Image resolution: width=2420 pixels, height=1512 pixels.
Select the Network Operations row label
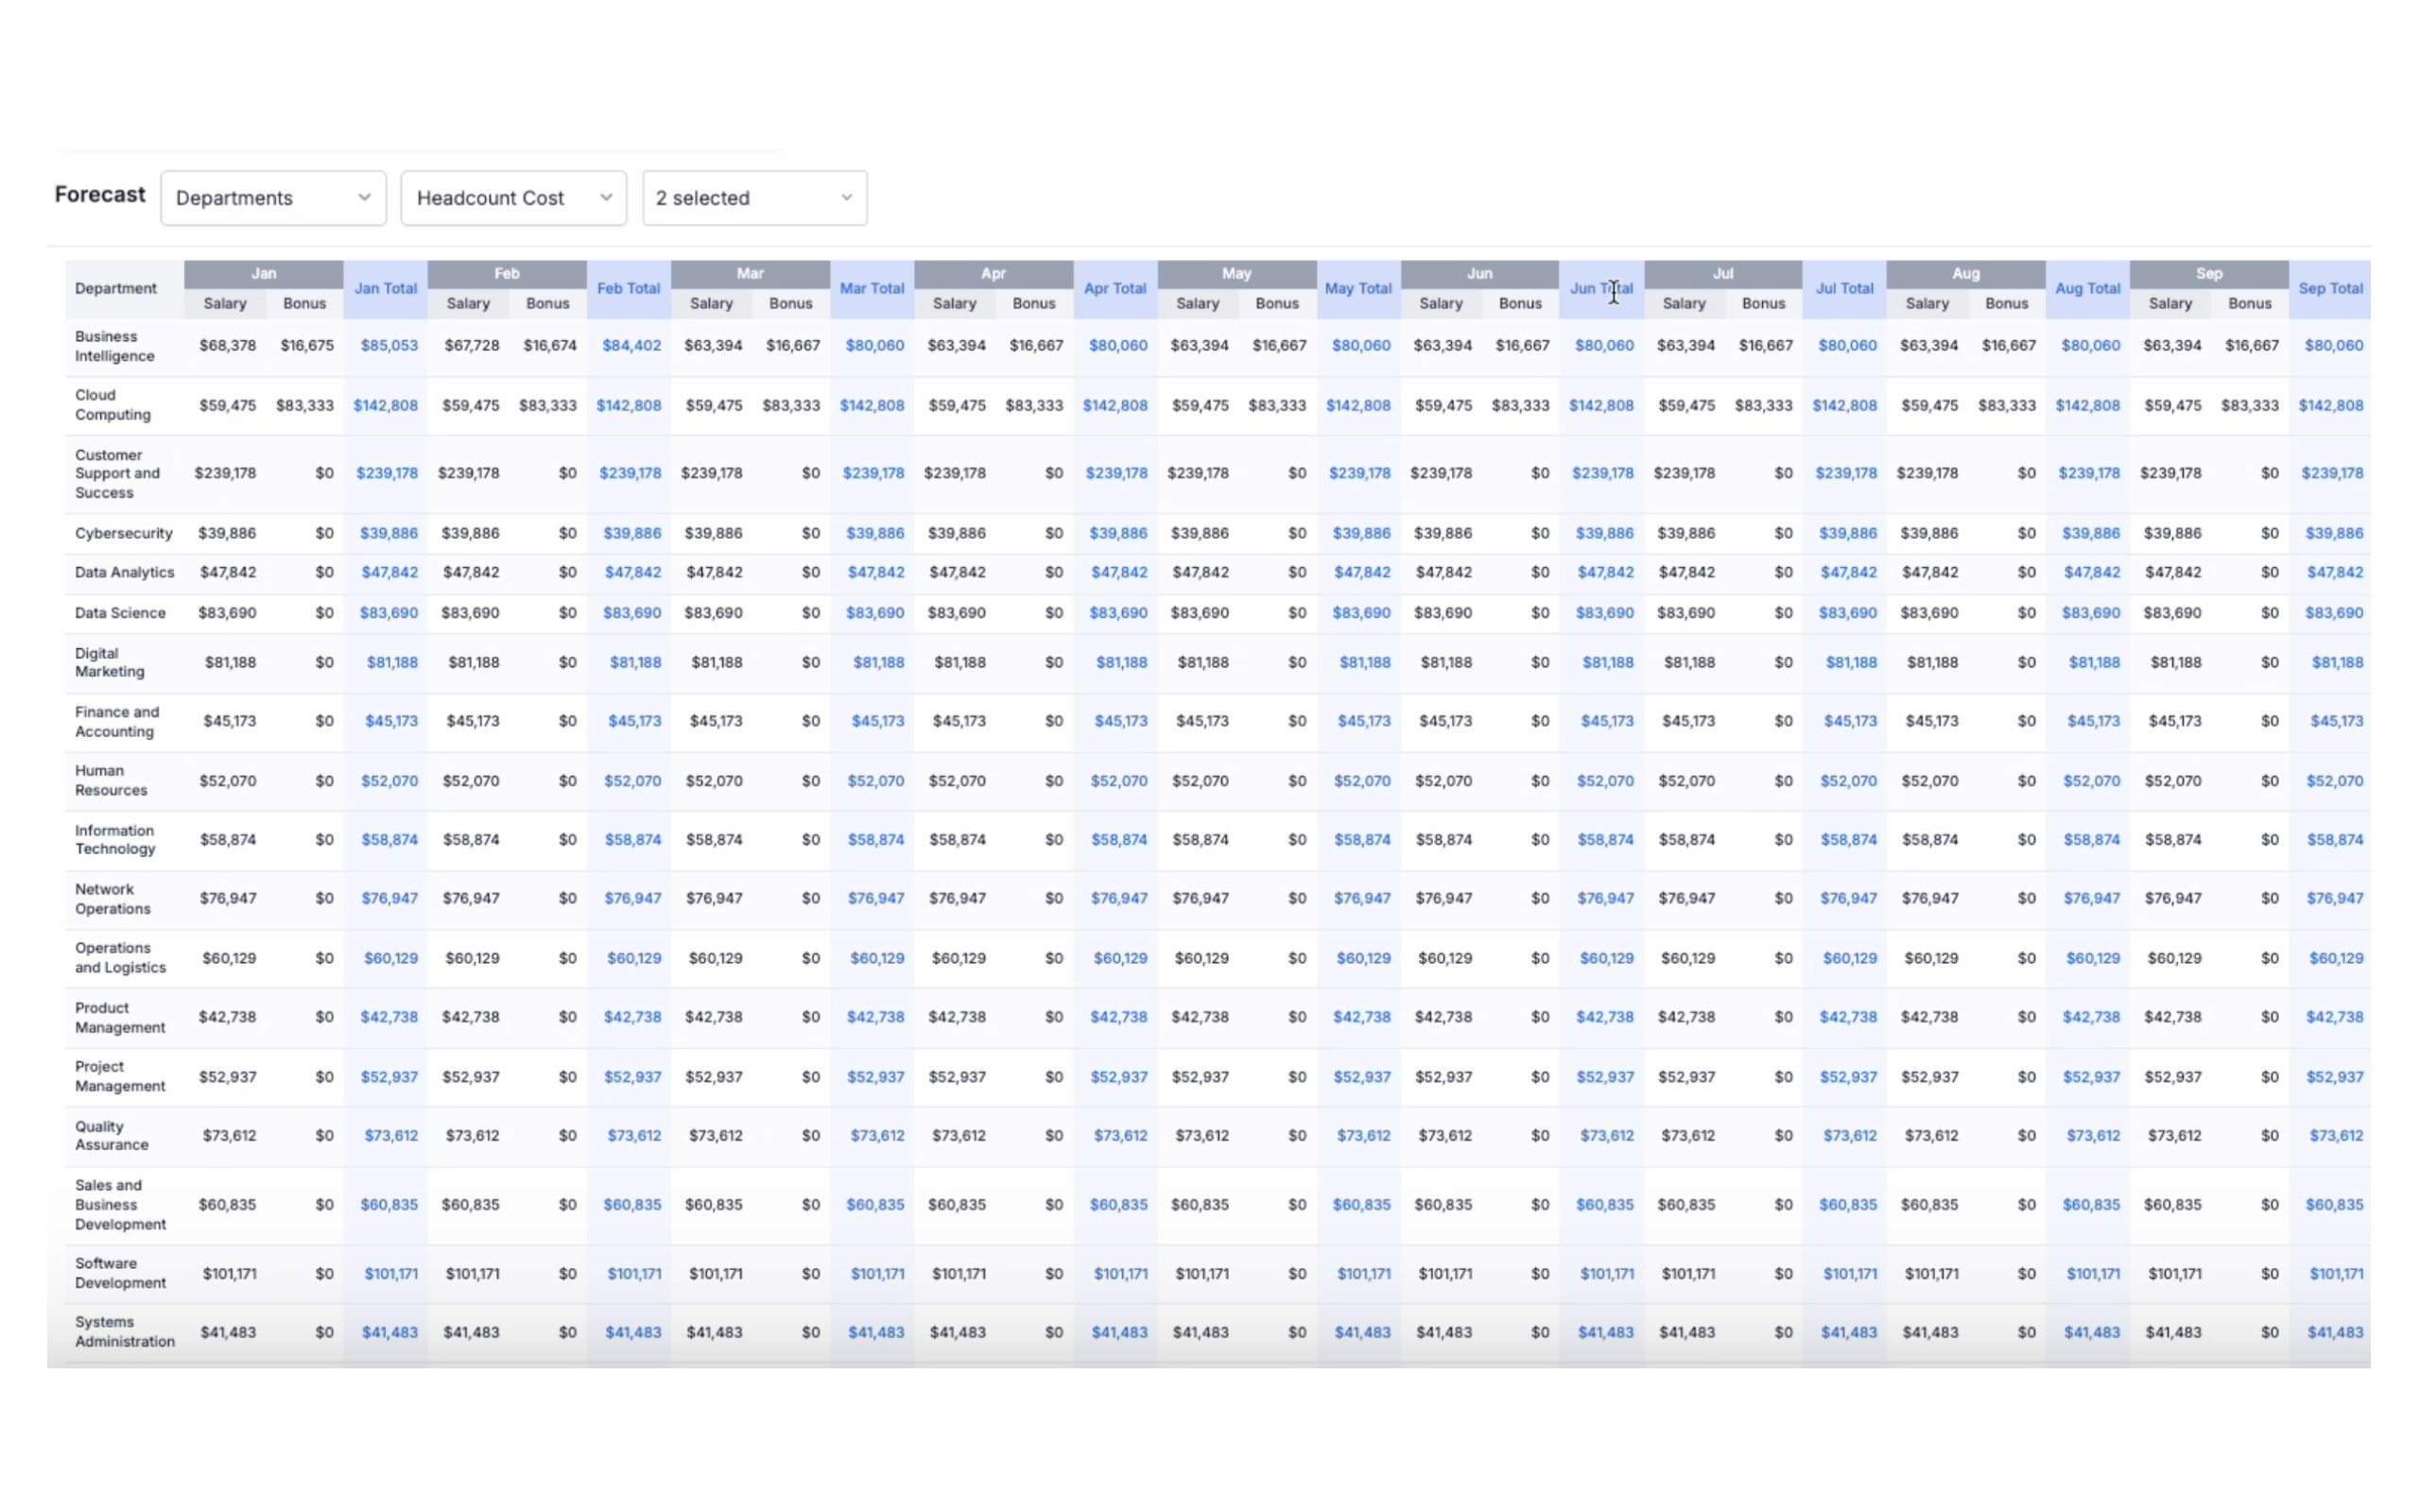click(113, 898)
